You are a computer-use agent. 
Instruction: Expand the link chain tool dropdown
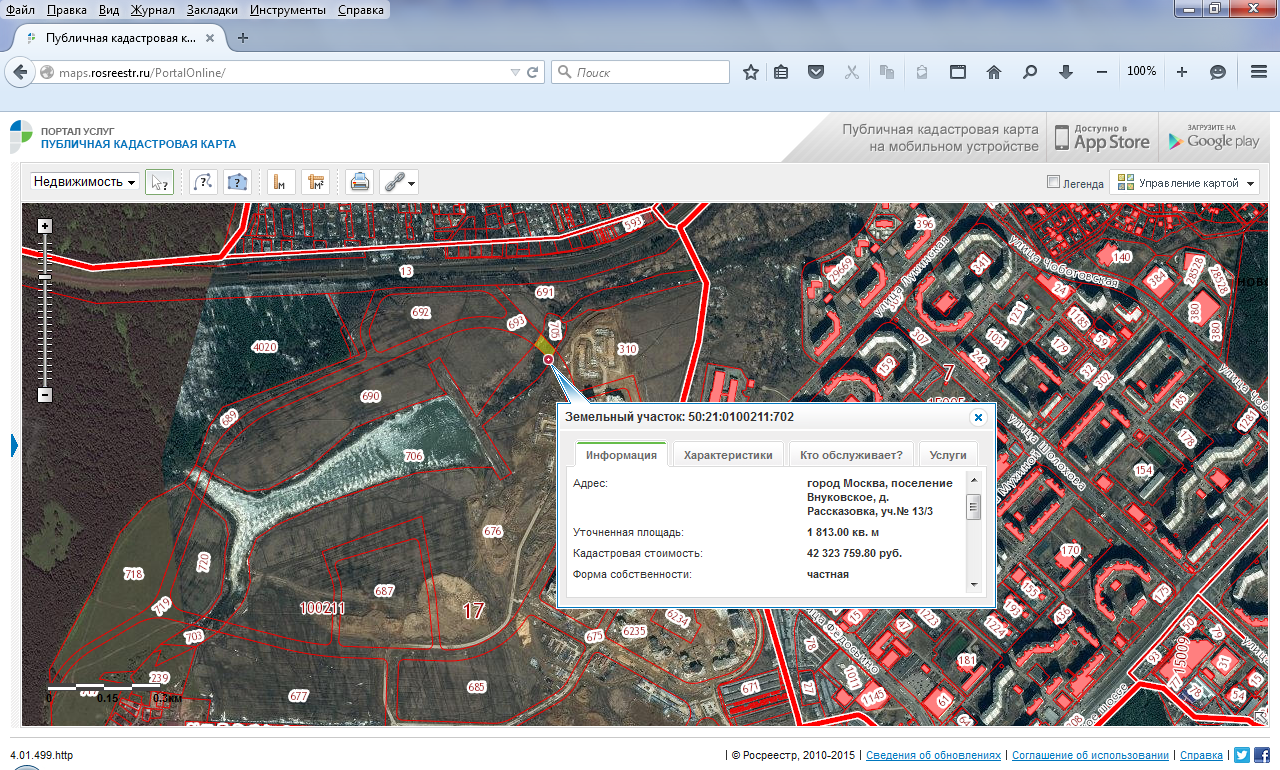(x=400, y=182)
